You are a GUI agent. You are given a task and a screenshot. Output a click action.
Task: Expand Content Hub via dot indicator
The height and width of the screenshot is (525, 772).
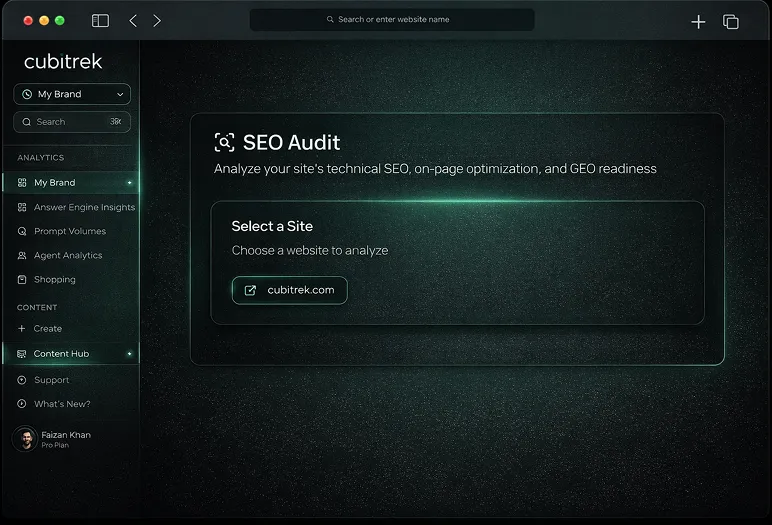pos(129,354)
